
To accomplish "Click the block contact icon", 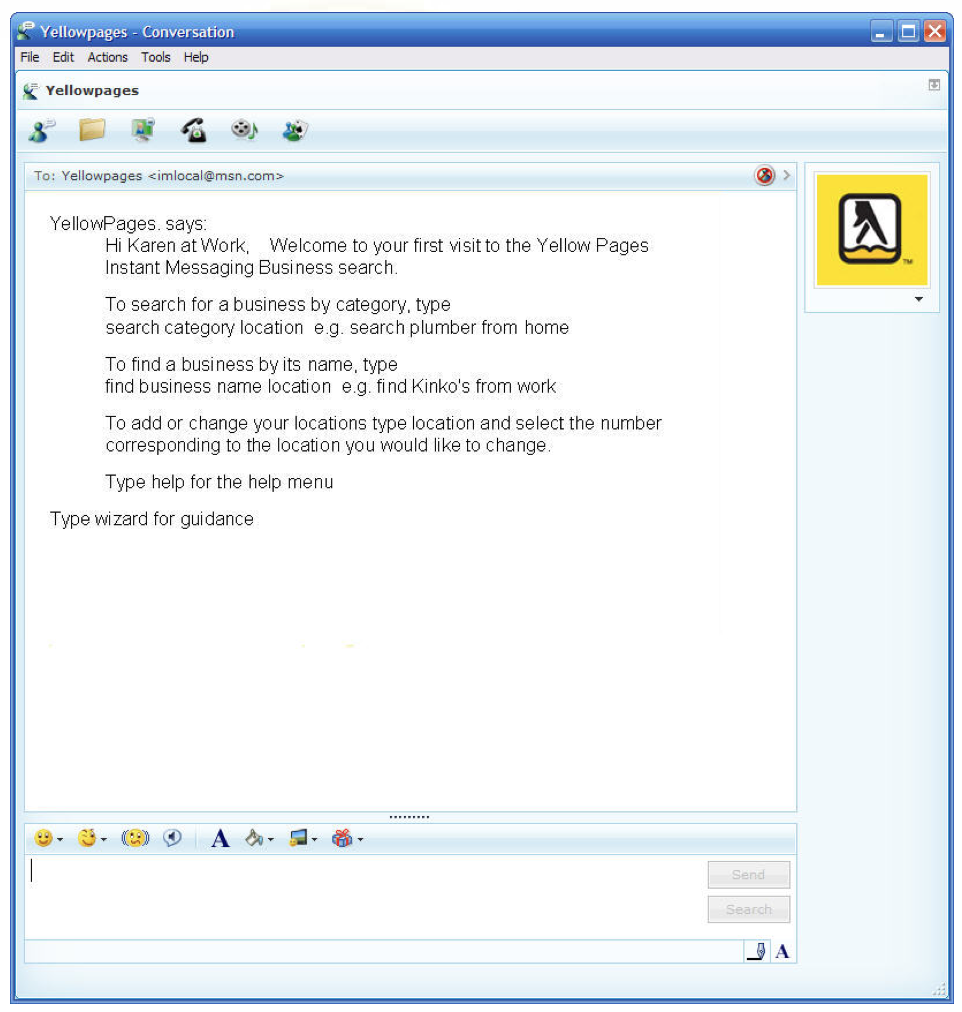I will [x=765, y=175].
